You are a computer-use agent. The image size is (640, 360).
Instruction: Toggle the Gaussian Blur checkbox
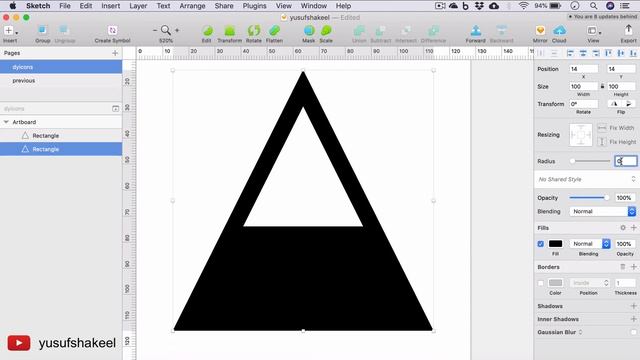tap(633, 332)
